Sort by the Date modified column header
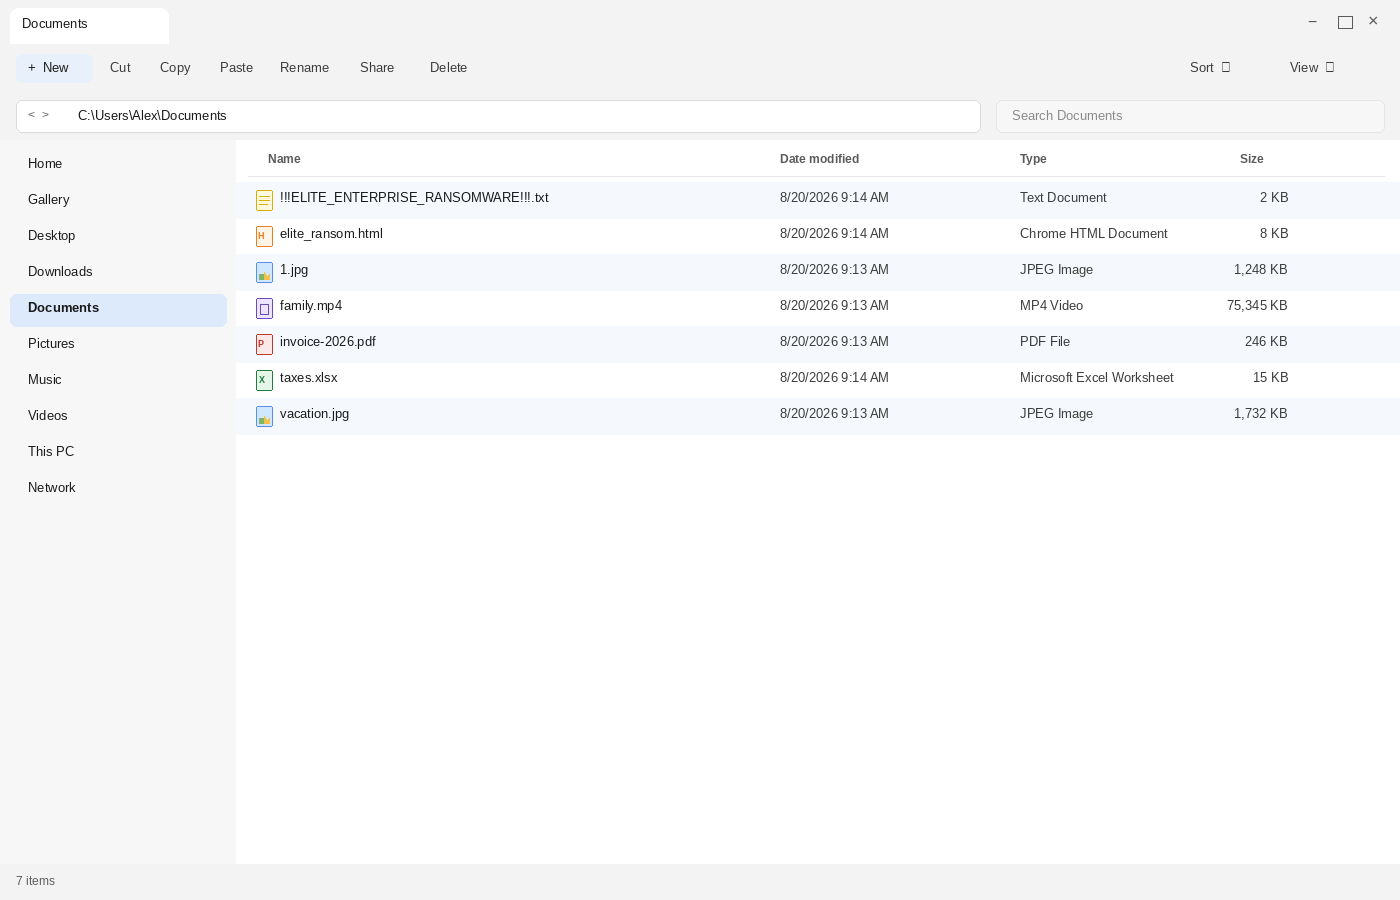The height and width of the screenshot is (900, 1400). click(x=819, y=159)
